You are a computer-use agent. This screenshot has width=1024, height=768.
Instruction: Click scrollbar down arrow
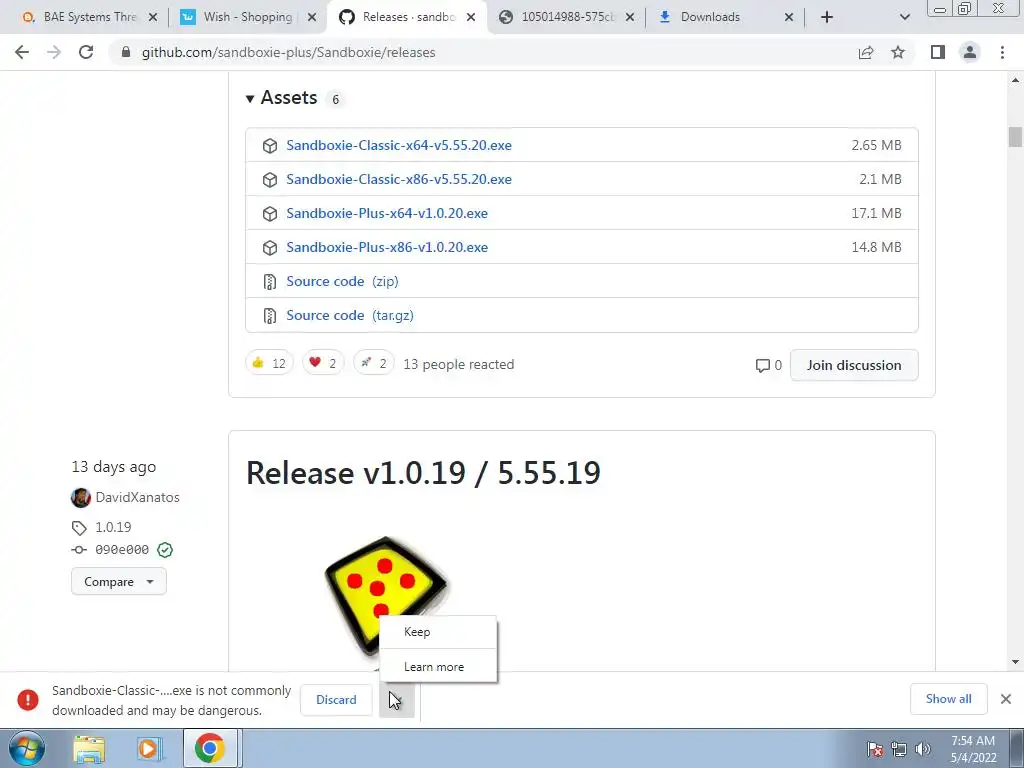click(x=1015, y=662)
